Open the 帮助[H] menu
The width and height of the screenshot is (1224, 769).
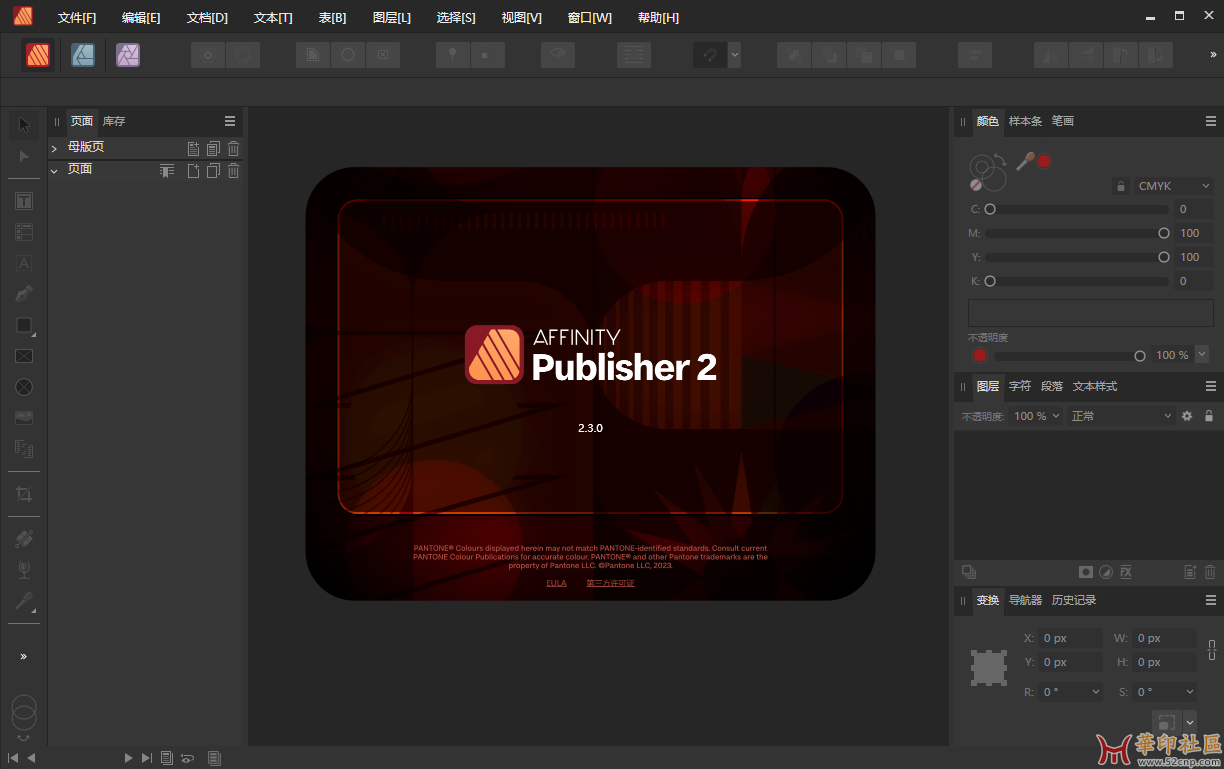point(658,18)
